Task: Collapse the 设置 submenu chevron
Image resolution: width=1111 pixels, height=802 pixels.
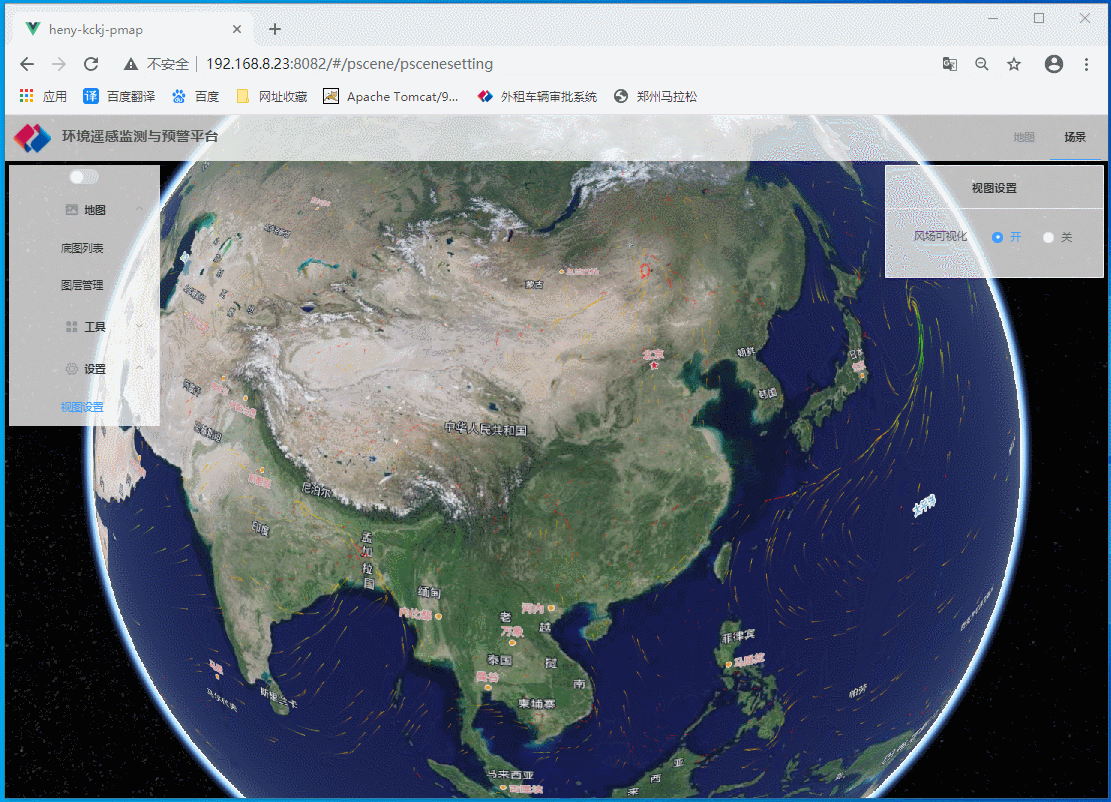Action: coord(140,368)
